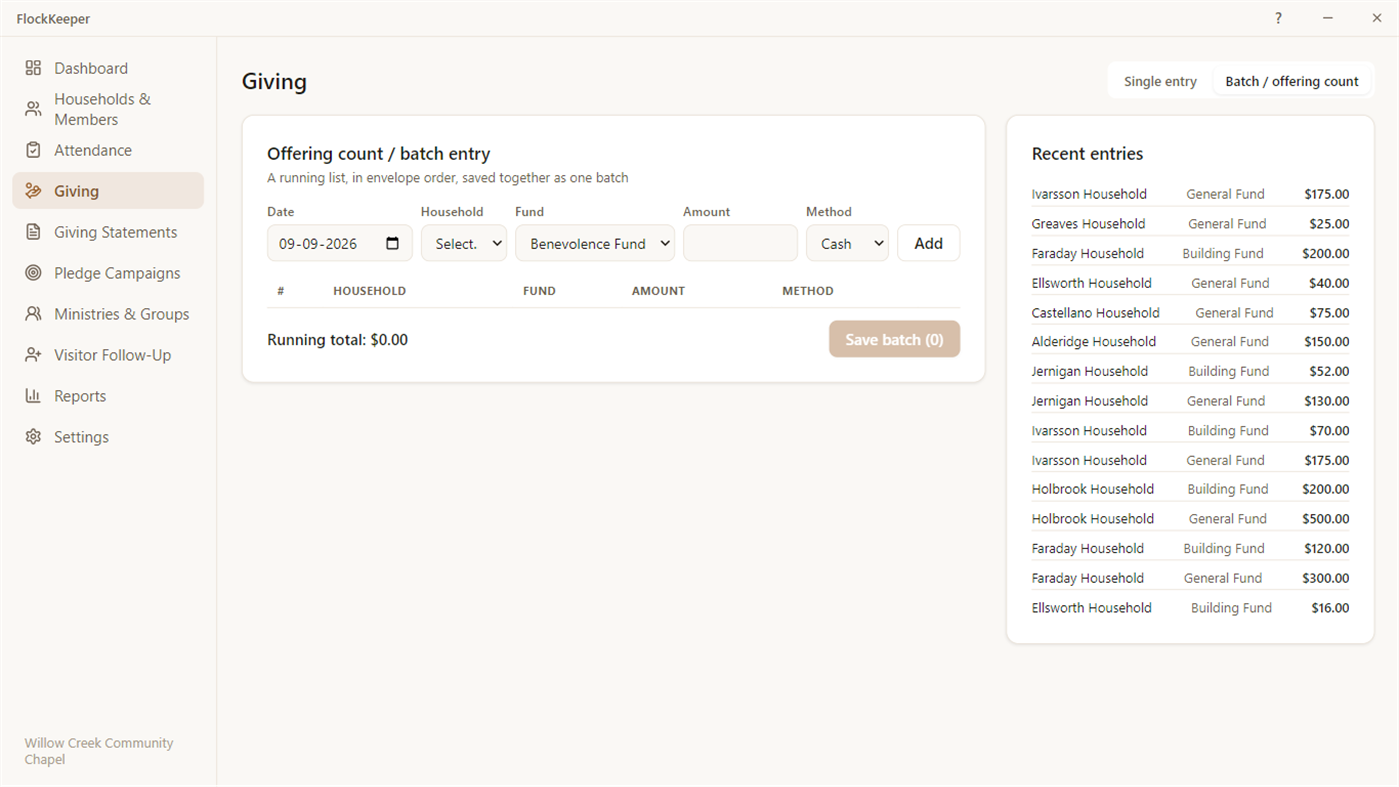Click the Households & Members people icon

[x=33, y=109]
